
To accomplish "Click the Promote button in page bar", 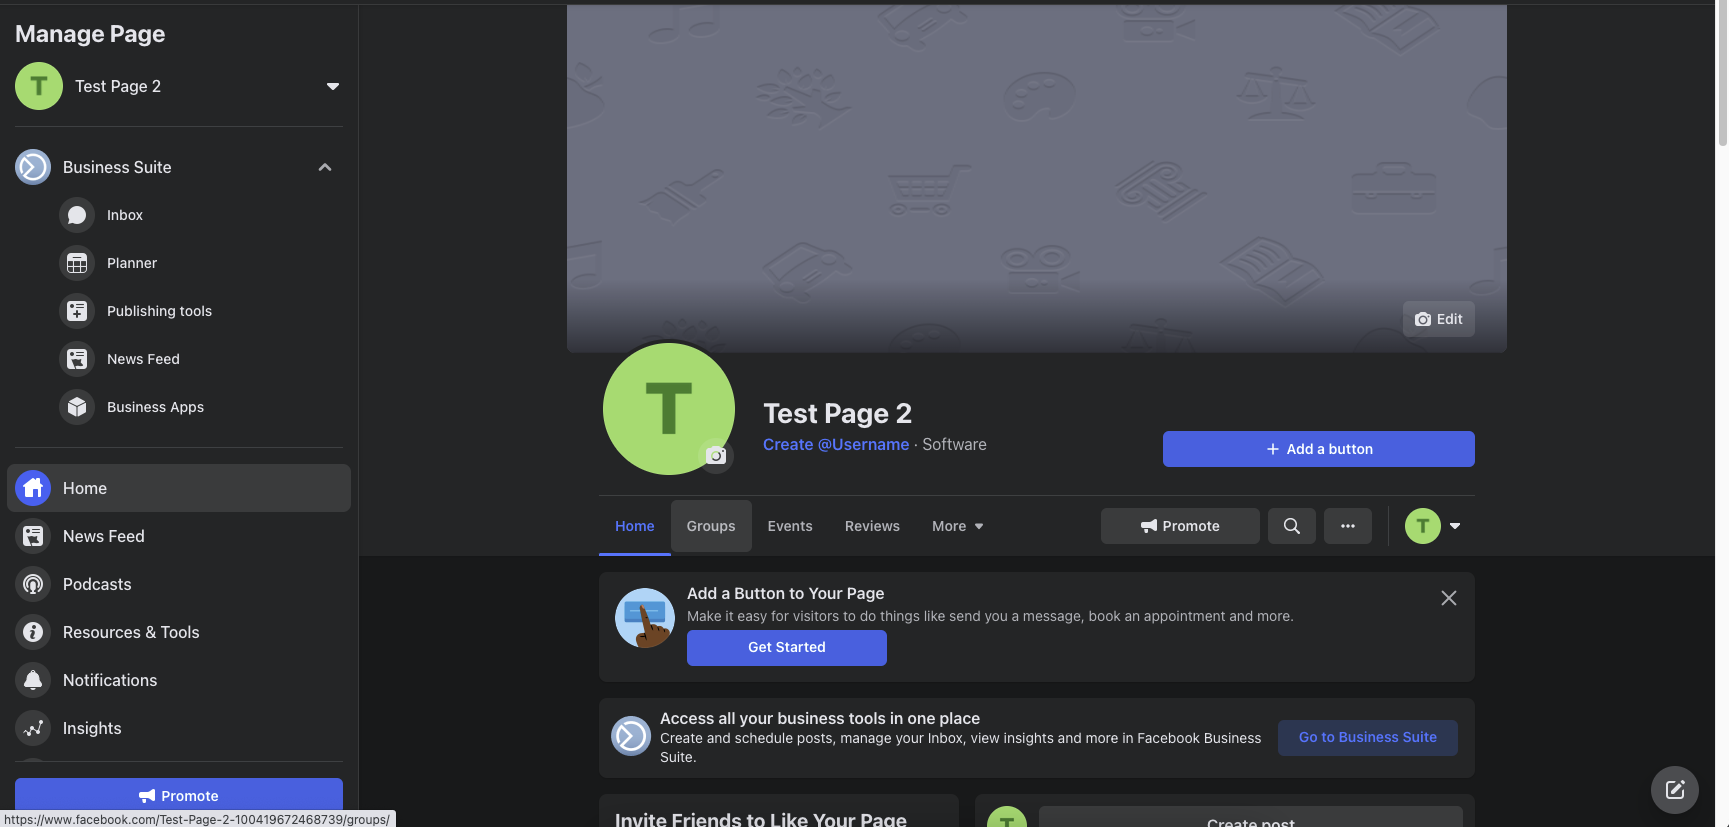I will click(1180, 526).
